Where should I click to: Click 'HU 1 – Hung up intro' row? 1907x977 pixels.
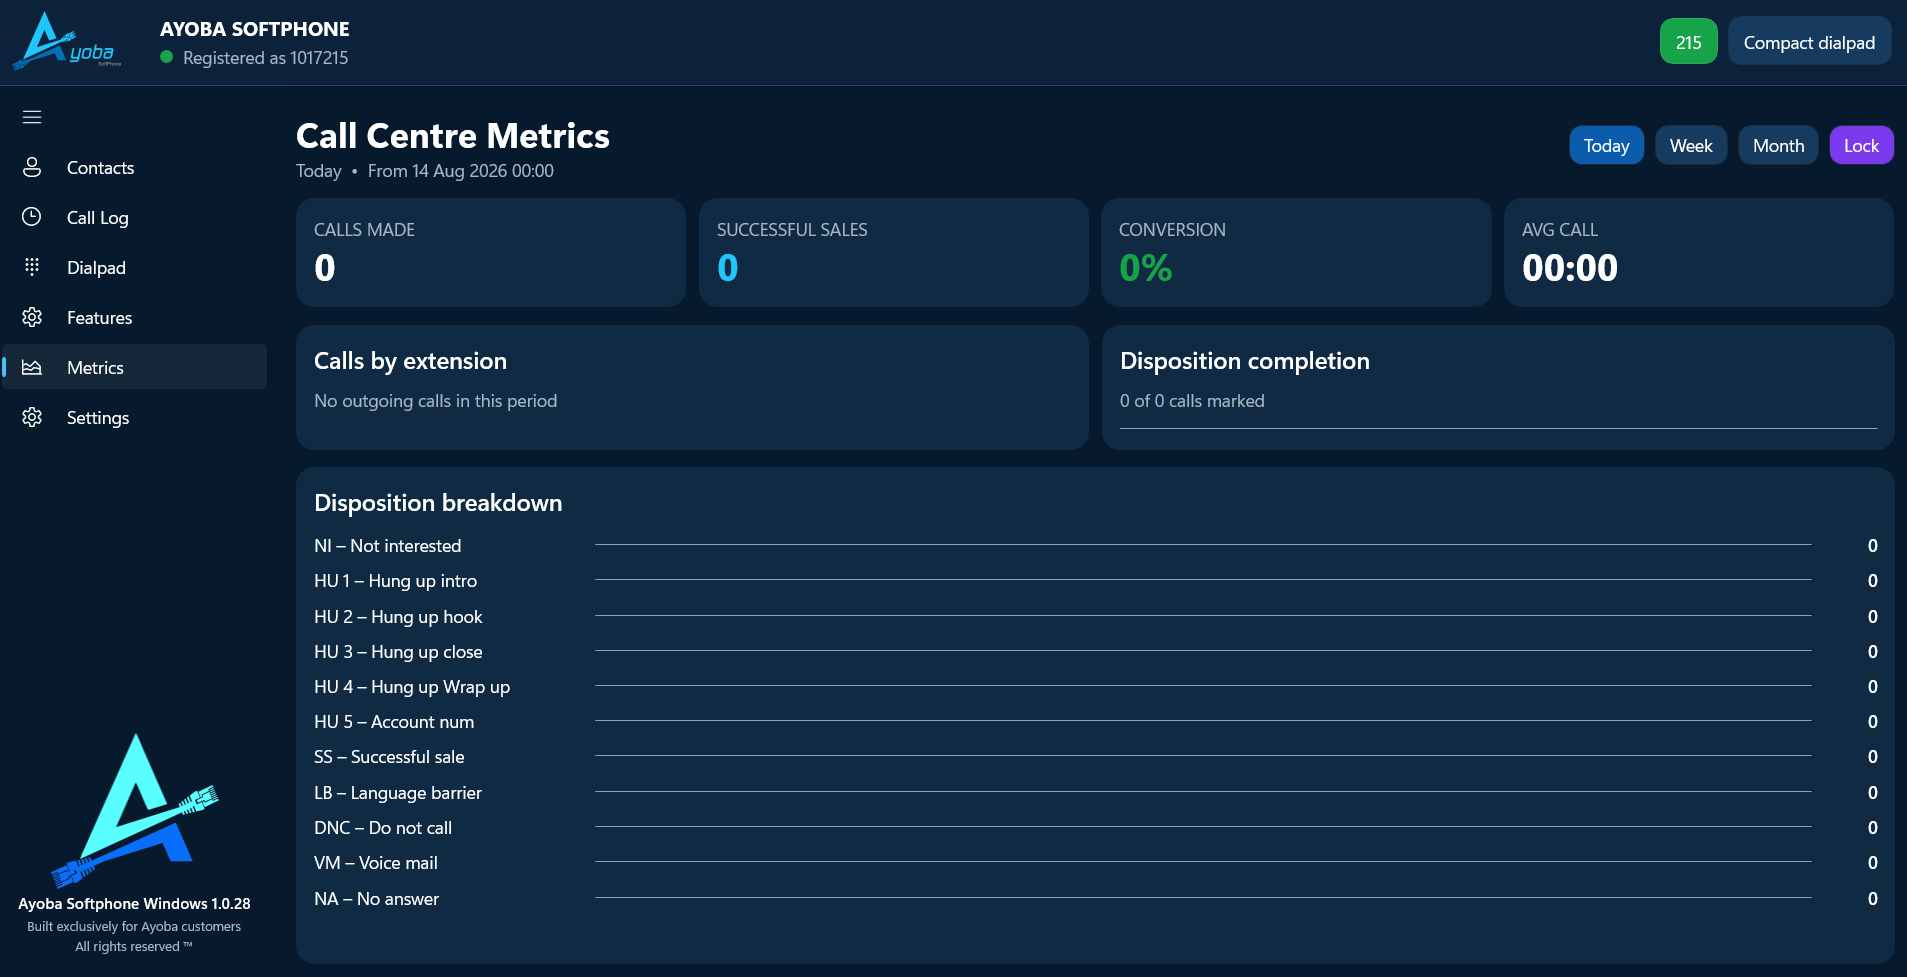1095,581
